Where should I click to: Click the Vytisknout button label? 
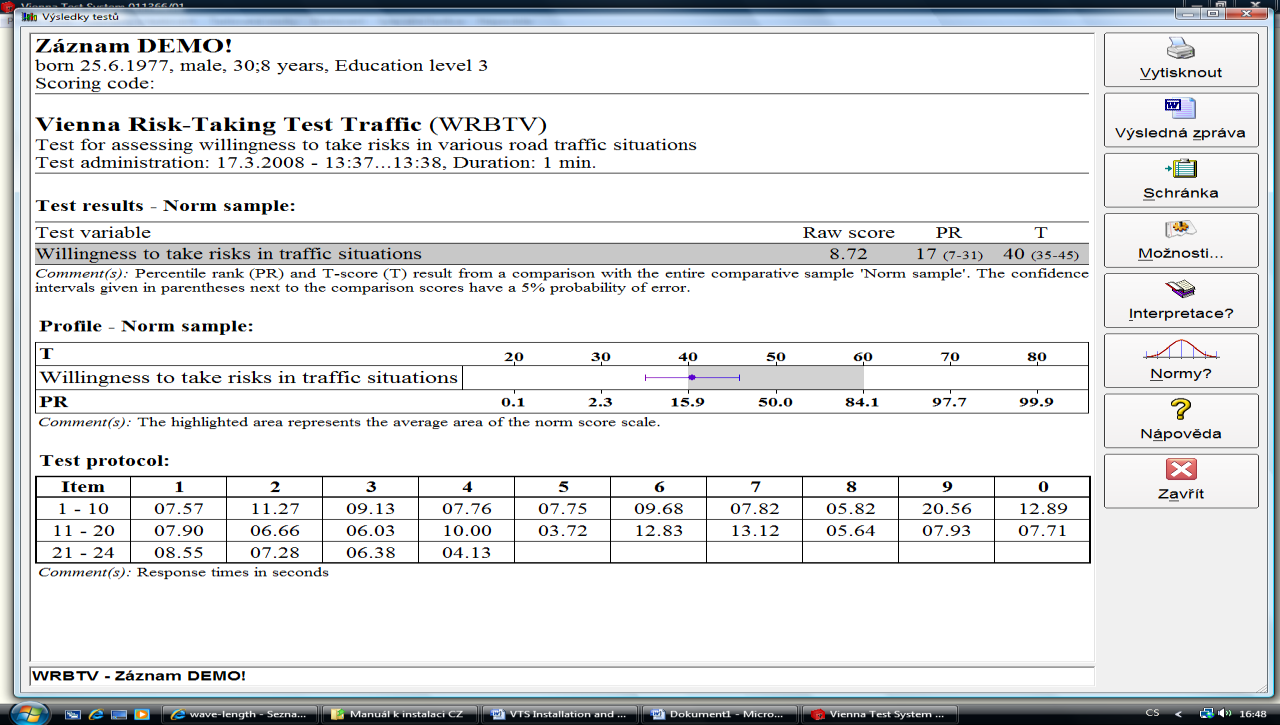pos(1181,73)
